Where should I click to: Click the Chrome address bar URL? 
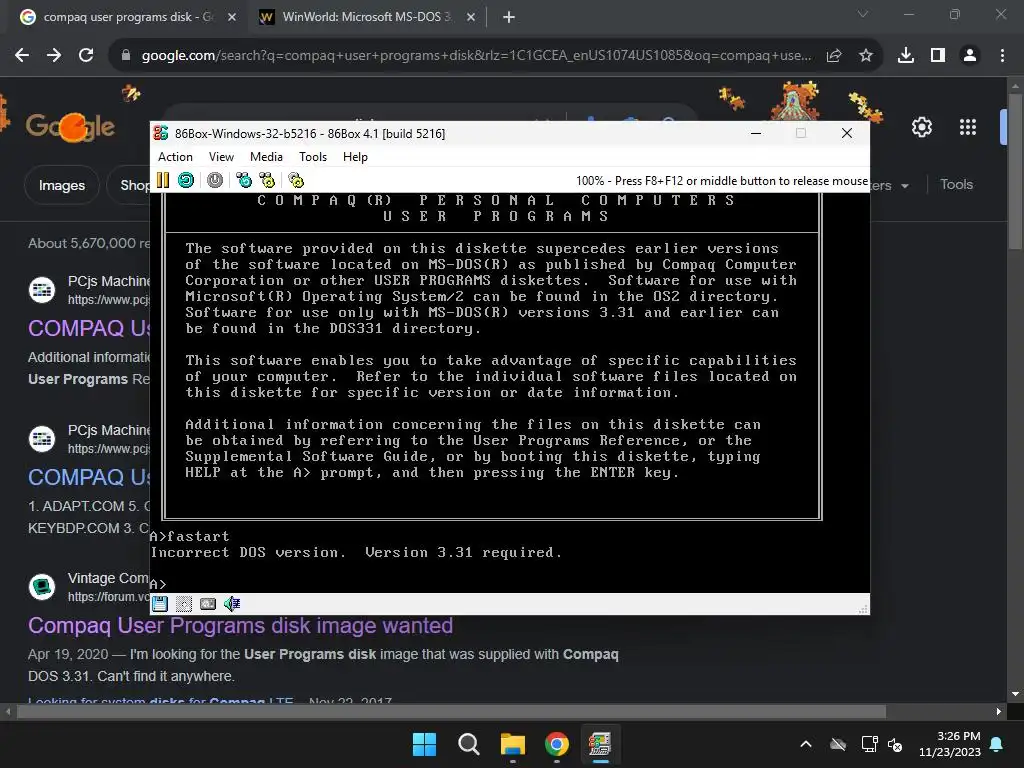pos(477,56)
